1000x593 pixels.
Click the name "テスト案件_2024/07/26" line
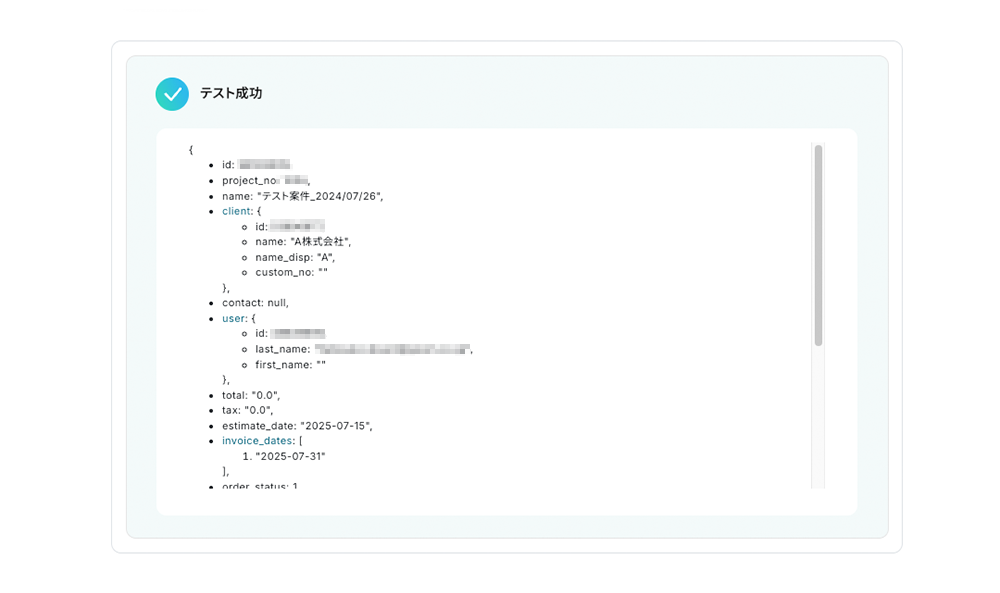(303, 196)
